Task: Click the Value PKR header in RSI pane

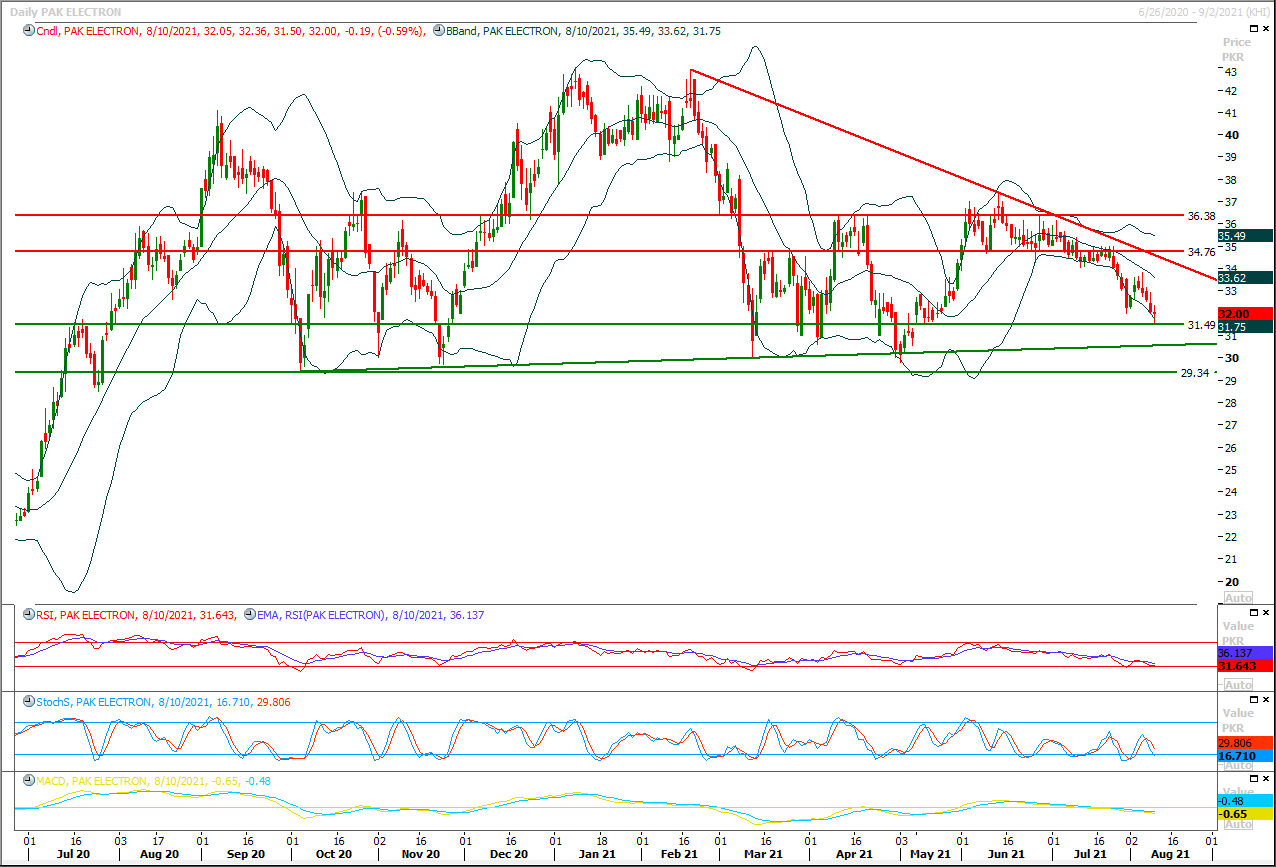Action: [x=1237, y=631]
